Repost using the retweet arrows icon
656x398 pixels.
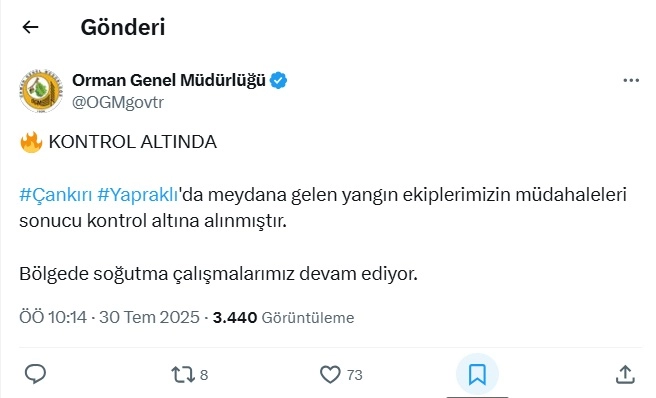(183, 375)
